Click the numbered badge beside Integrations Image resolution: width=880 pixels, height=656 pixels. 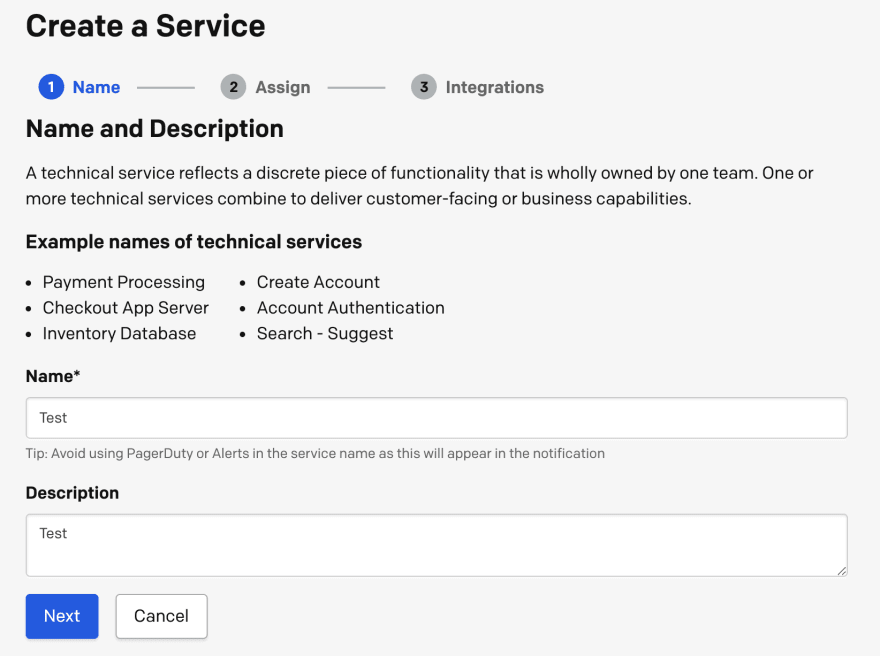(423, 87)
